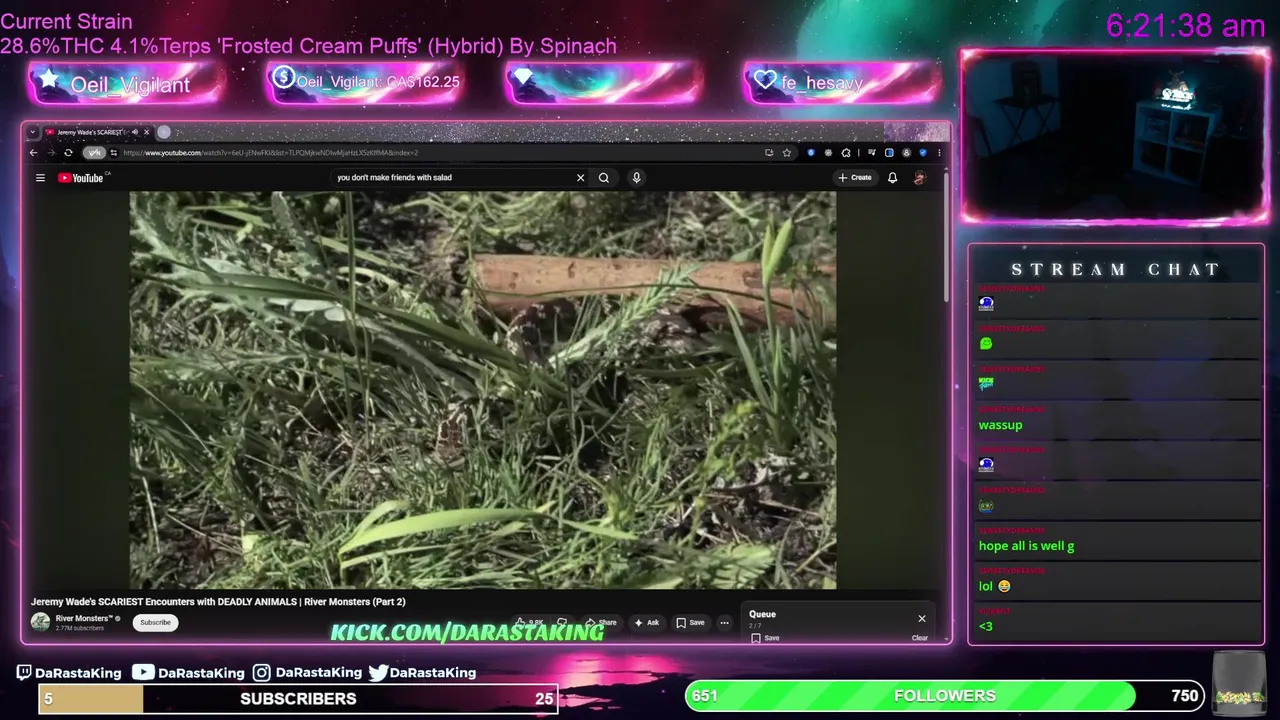Share the River Monsters video
This screenshot has height=720, width=1280.
(x=601, y=622)
